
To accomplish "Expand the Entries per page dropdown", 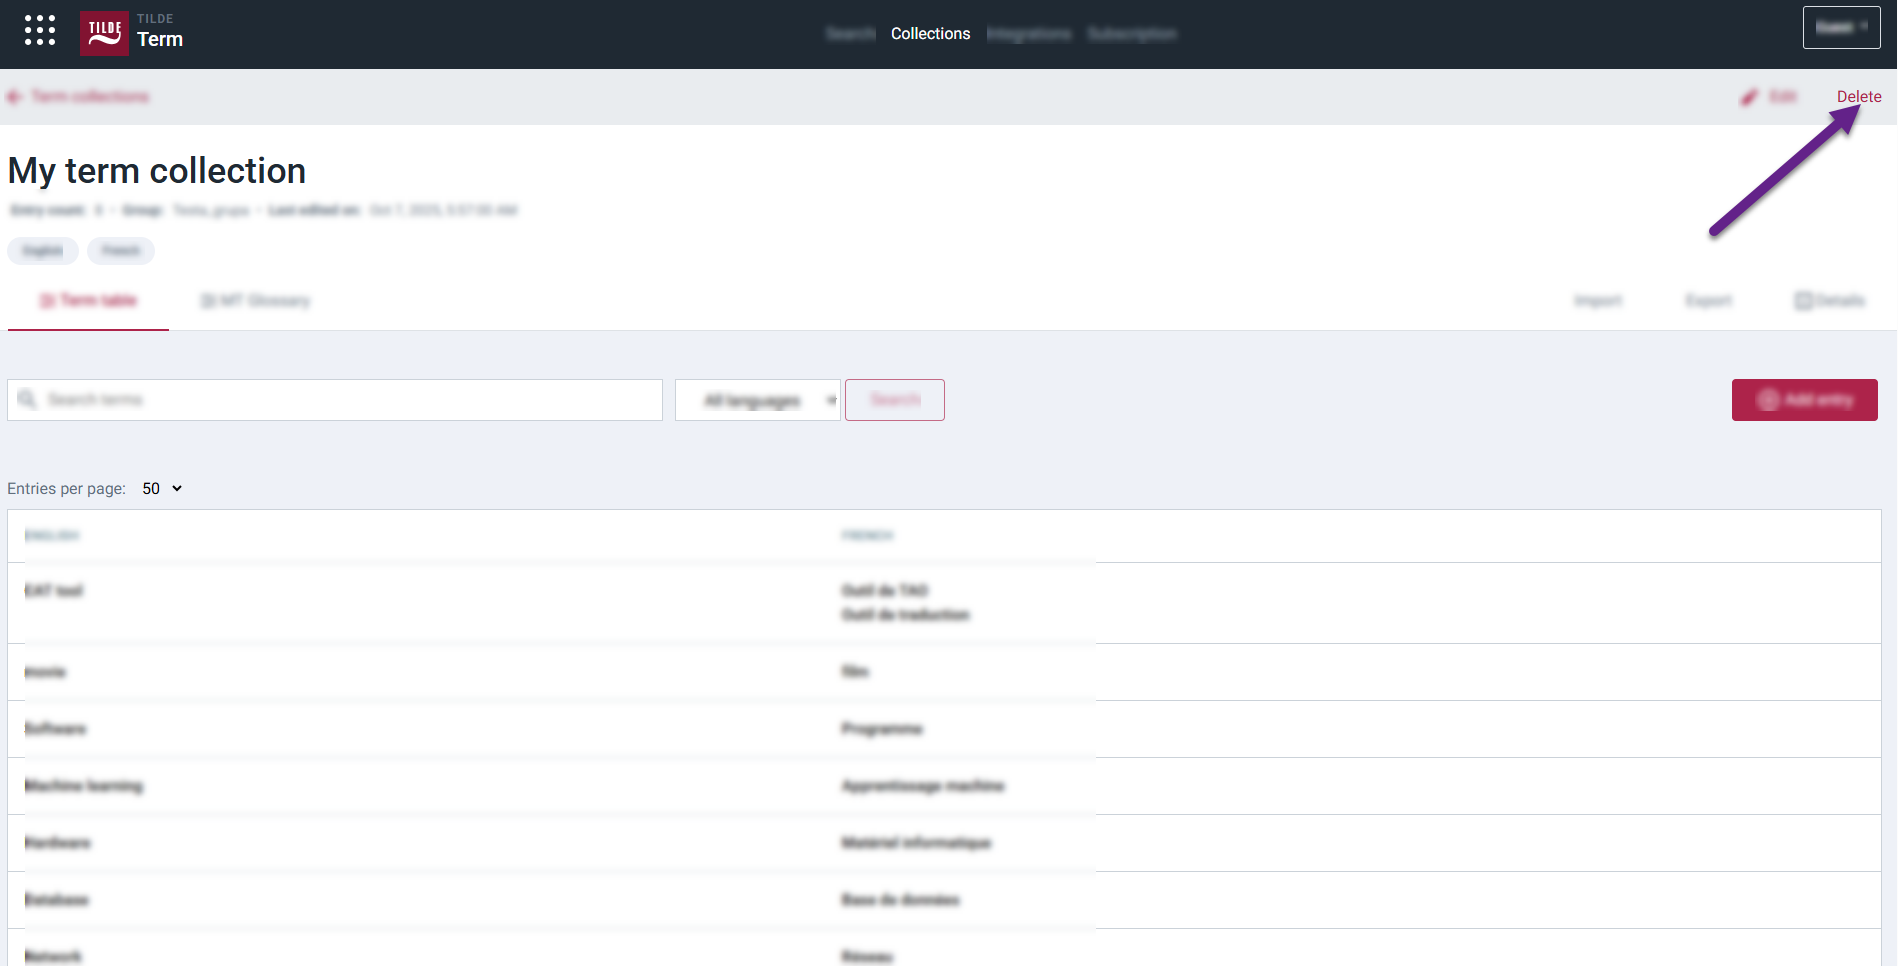I will (162, 489).
